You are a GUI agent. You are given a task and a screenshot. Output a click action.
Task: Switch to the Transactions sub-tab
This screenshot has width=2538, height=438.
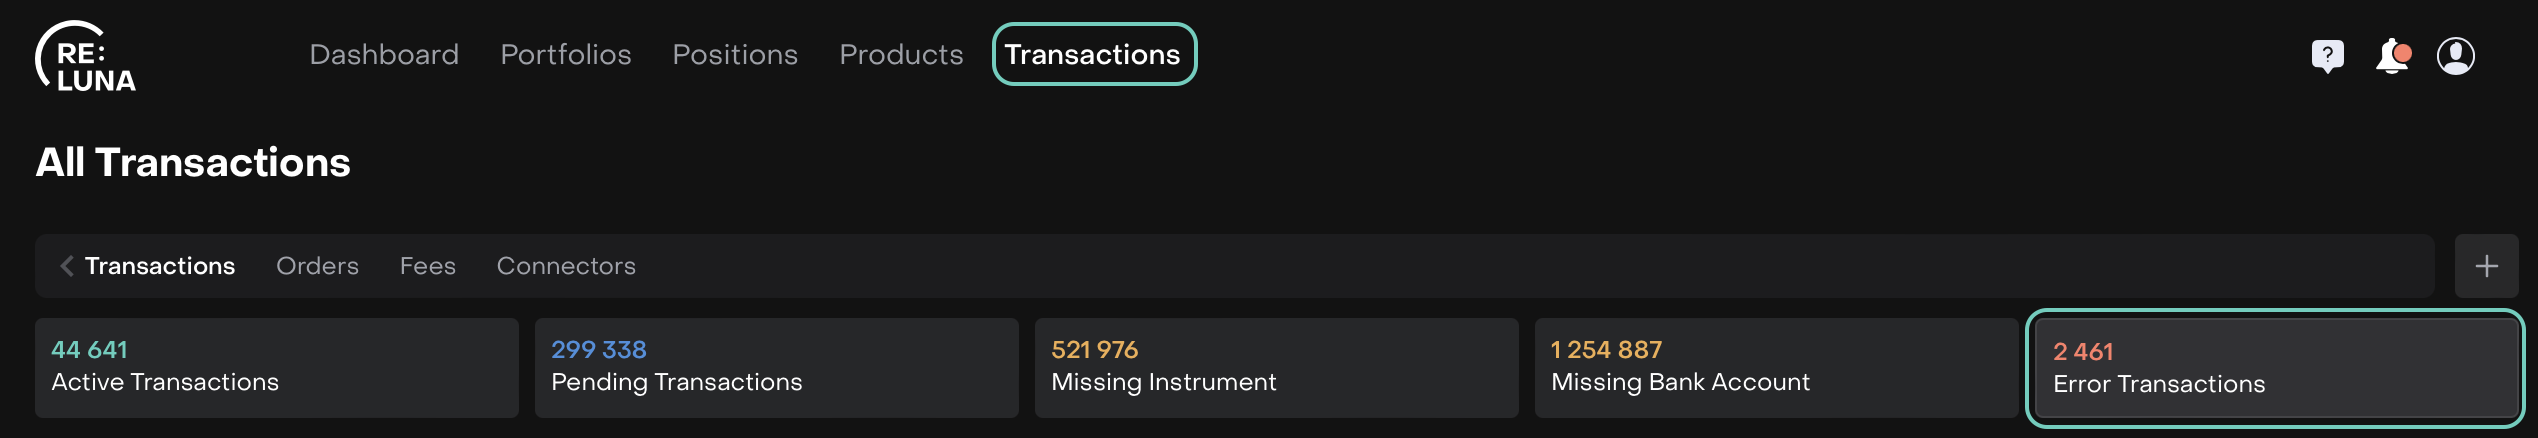(x=160, y=266)
